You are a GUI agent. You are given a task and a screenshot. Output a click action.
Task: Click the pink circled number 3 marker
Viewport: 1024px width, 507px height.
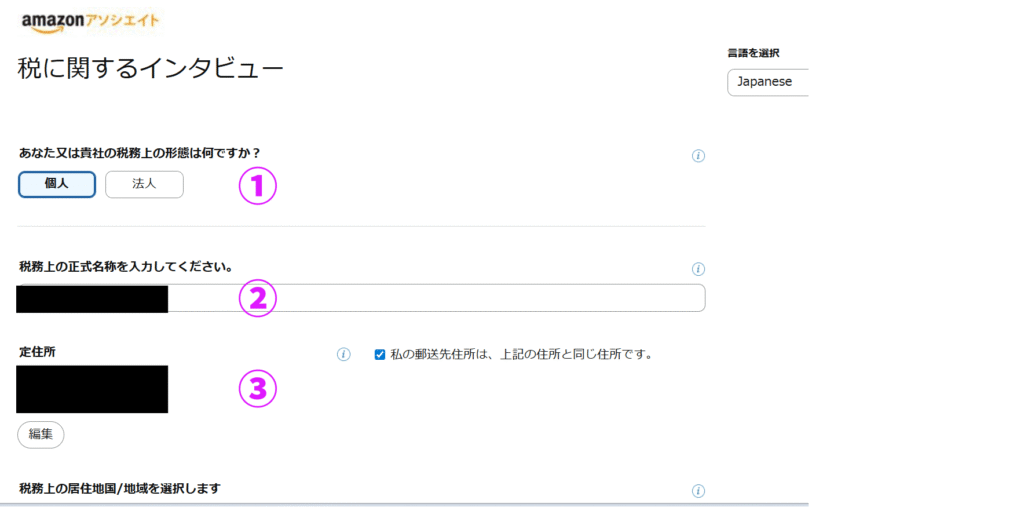[256, 389]
